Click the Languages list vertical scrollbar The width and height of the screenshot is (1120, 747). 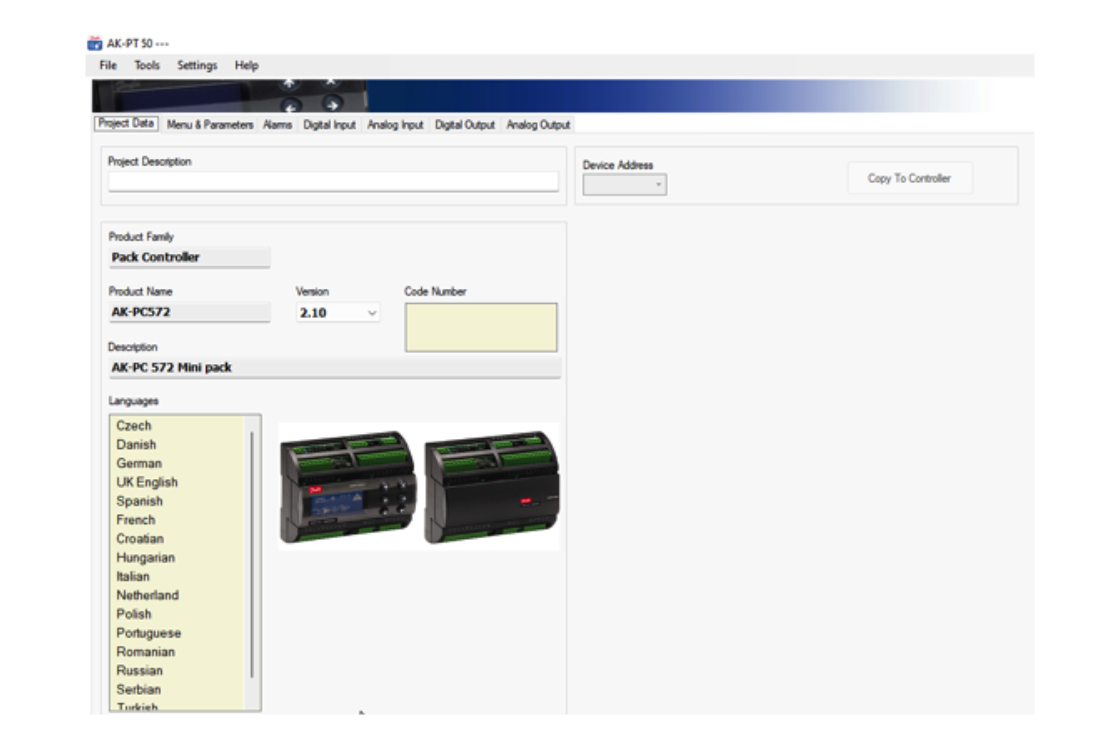(252, 555)
